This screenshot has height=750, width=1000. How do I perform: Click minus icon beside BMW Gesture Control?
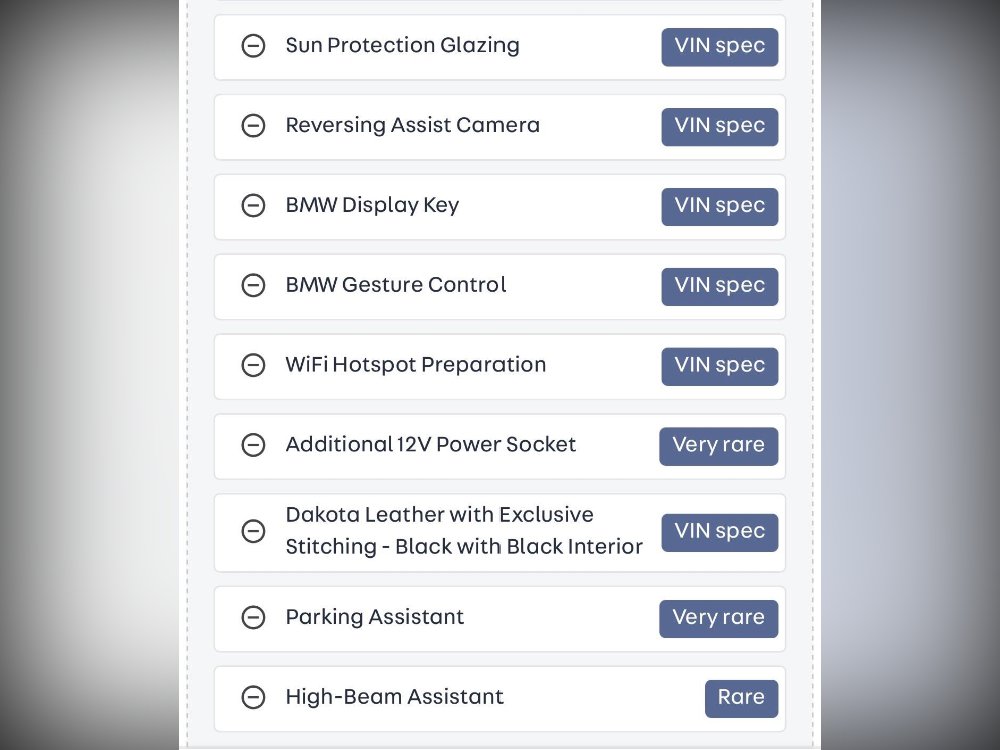point(253,285)
